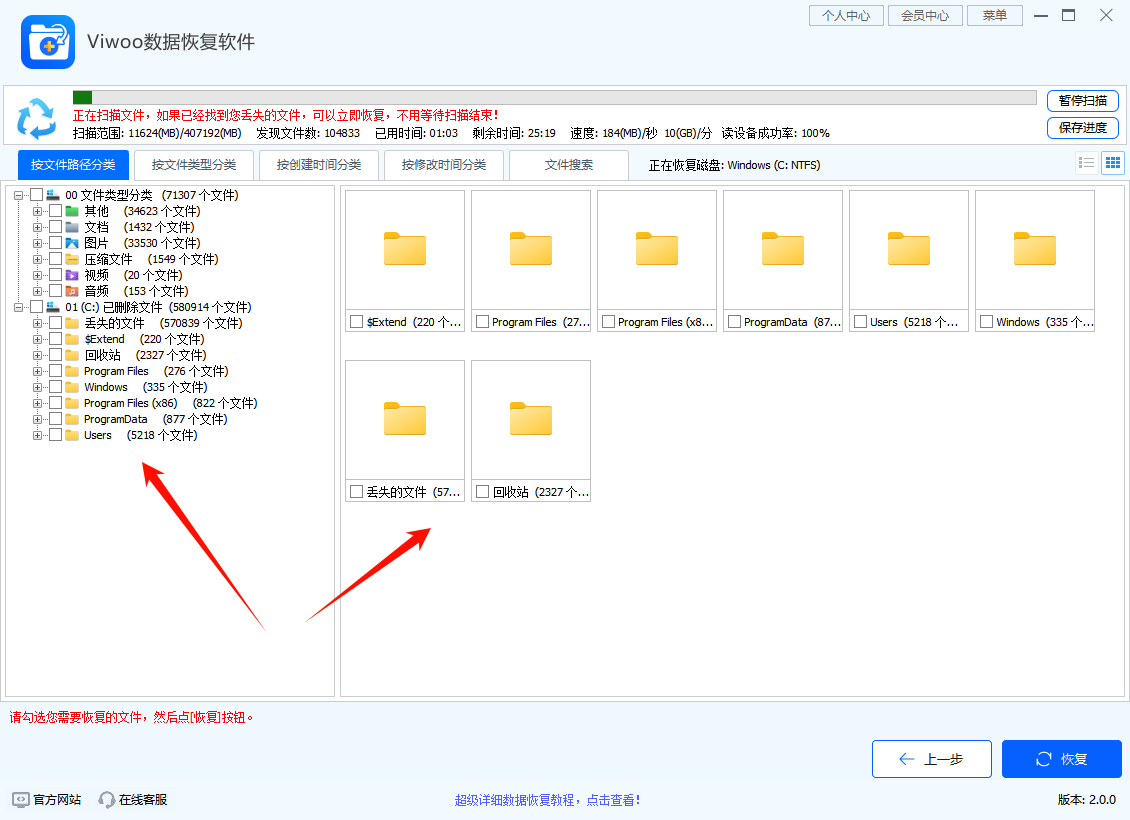Open the Program Files folder thumbnail
The height and width of the screenshot is (820, 1130).
pos(531,248)
